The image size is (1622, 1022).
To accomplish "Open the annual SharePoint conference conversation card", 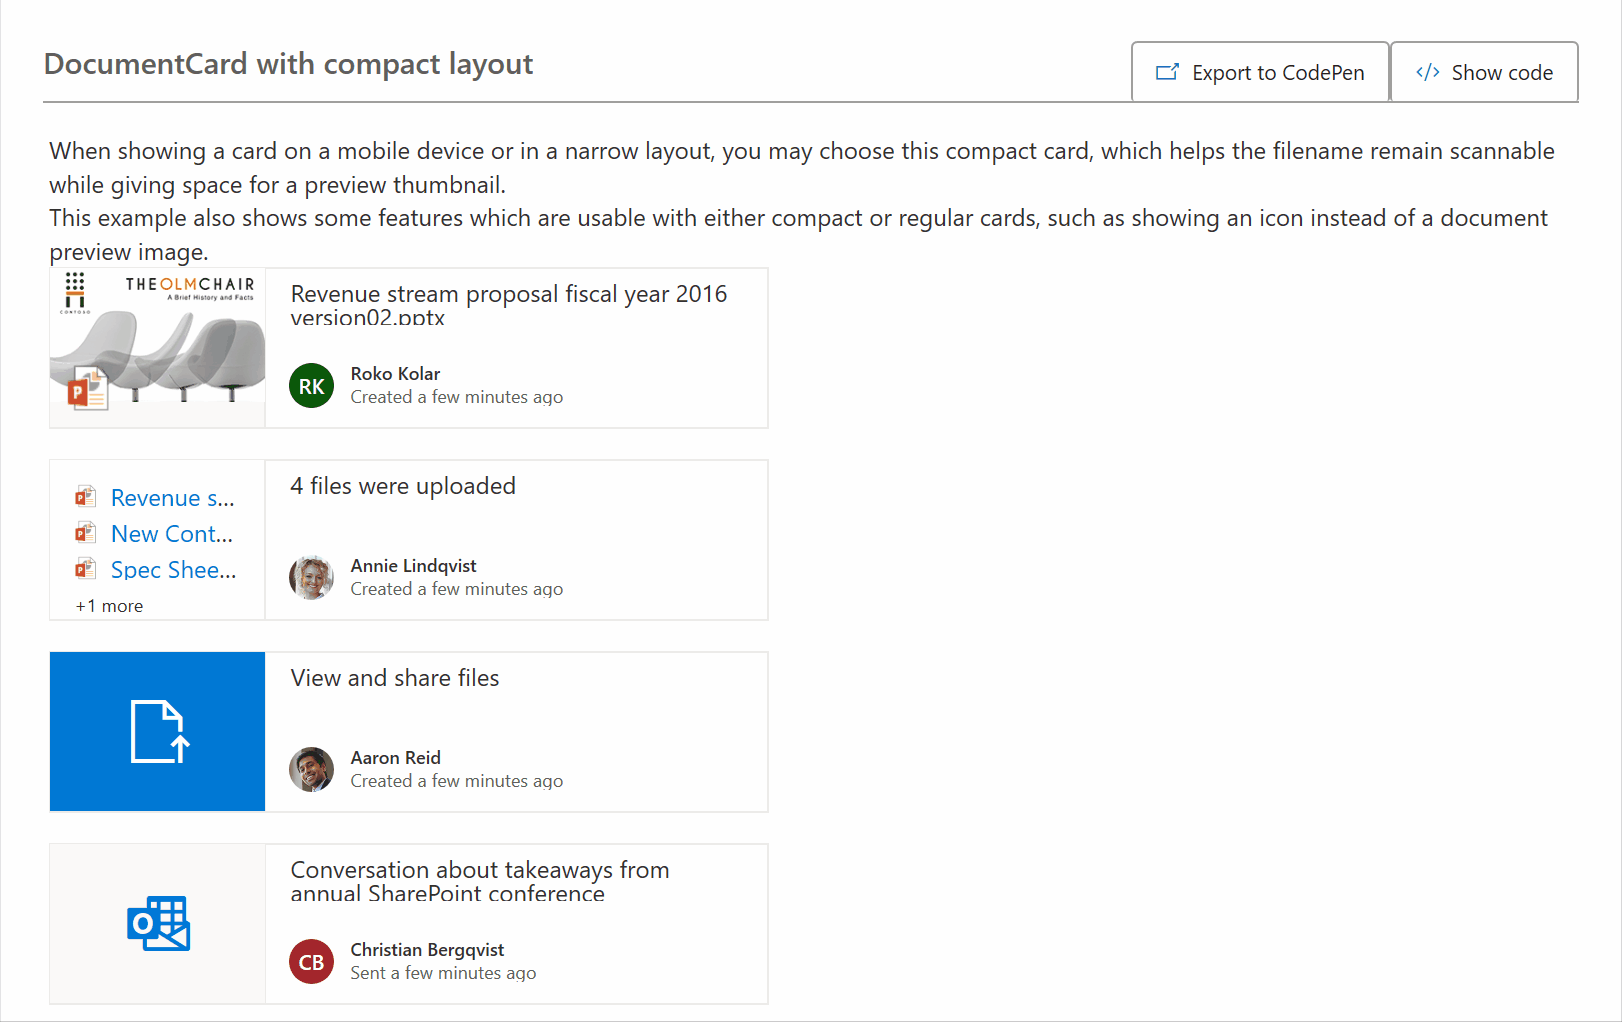I will (480, 881).
